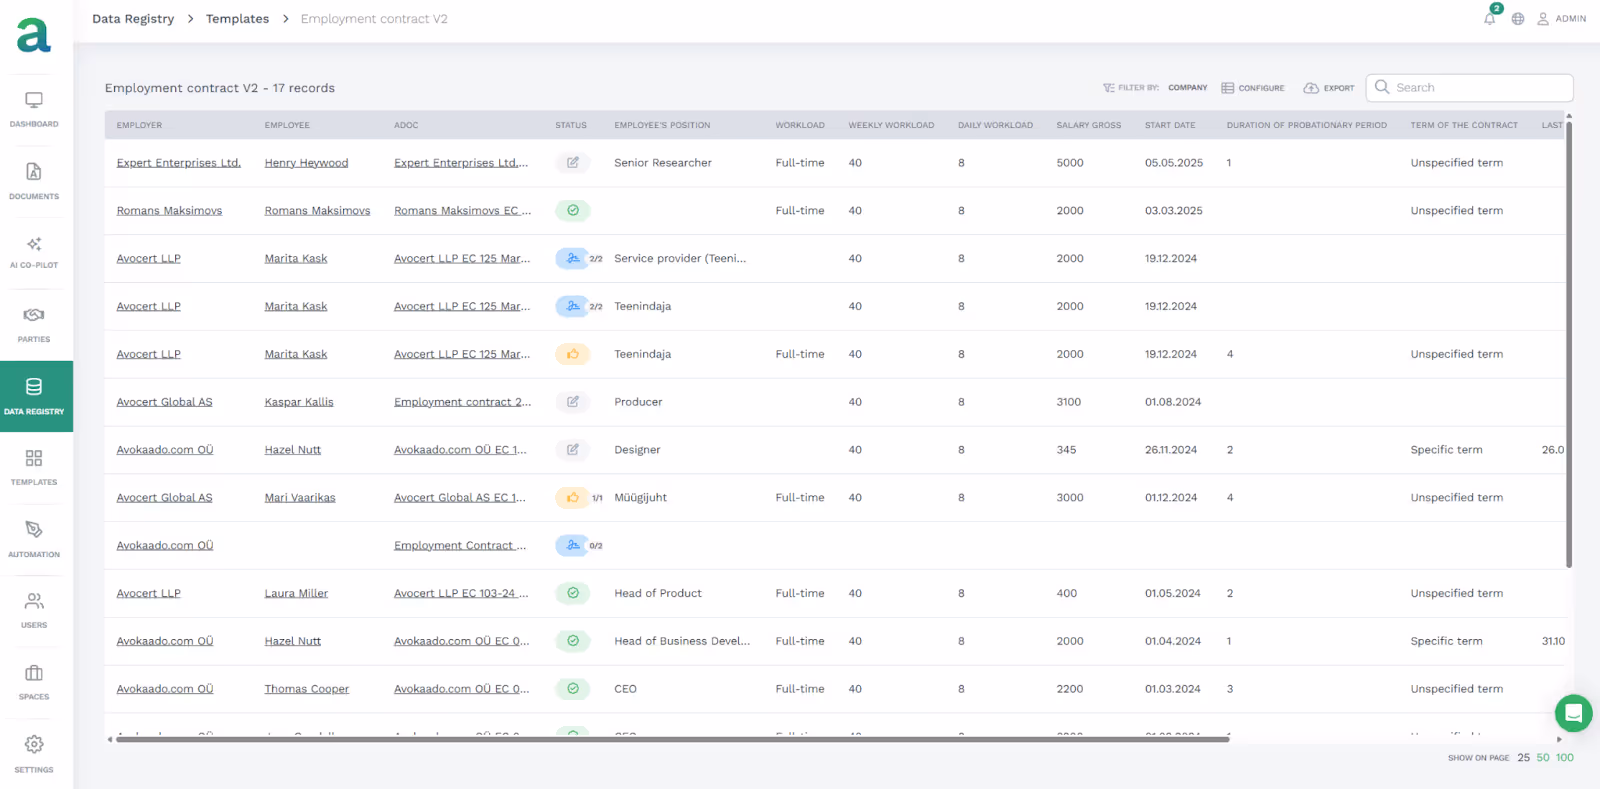This screenshot has height=789, width=1600.
Task: Show 25 records per page
Action: [x=1523, y=758]
